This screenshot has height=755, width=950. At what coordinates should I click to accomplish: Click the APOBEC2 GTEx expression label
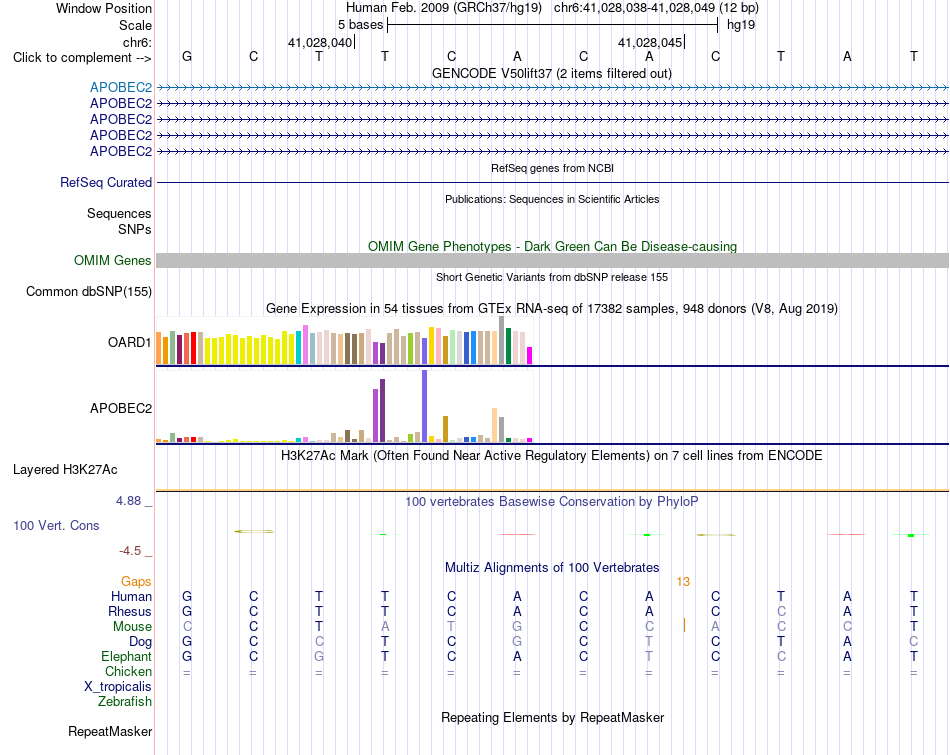pyautogui.click(x=121, y=408)
